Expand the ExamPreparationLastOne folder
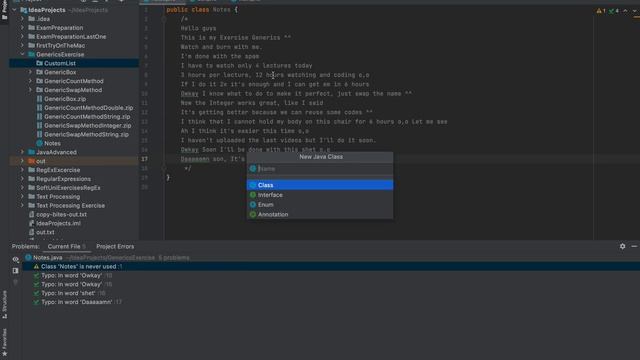This screenshot has width=640, height=360. pos(22,37)
